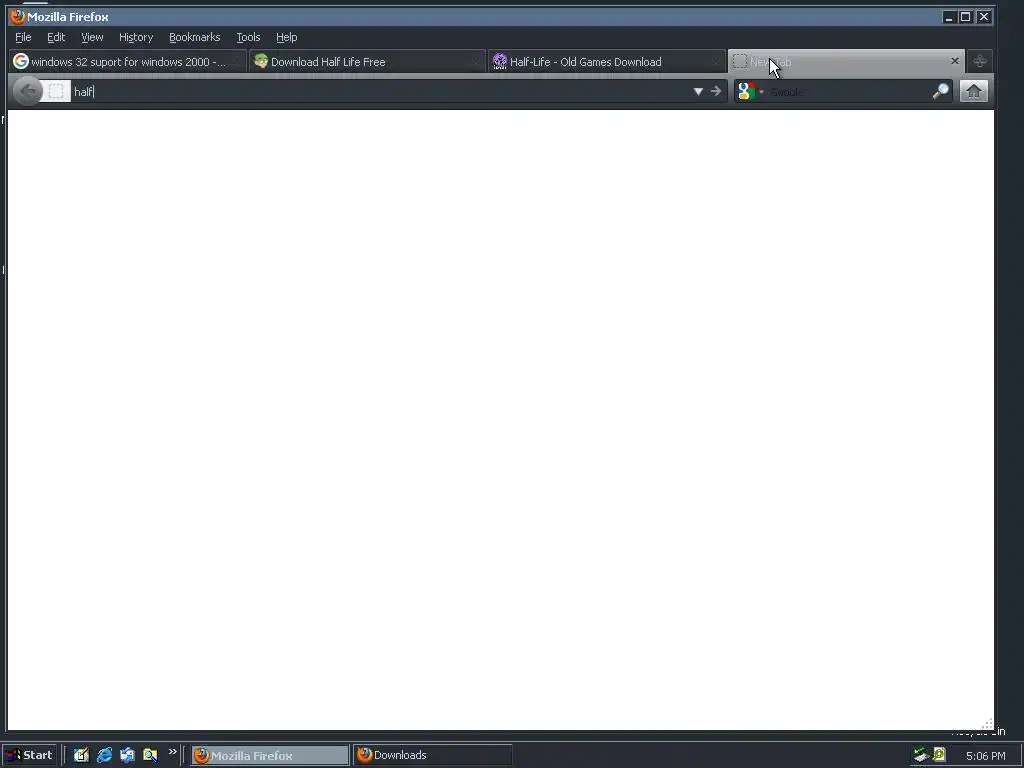Viewport: 1024px width, 768px height.
Task: Switch to 'Half-Life - Old Games Download' tab
Action: [x=607, y=61]
